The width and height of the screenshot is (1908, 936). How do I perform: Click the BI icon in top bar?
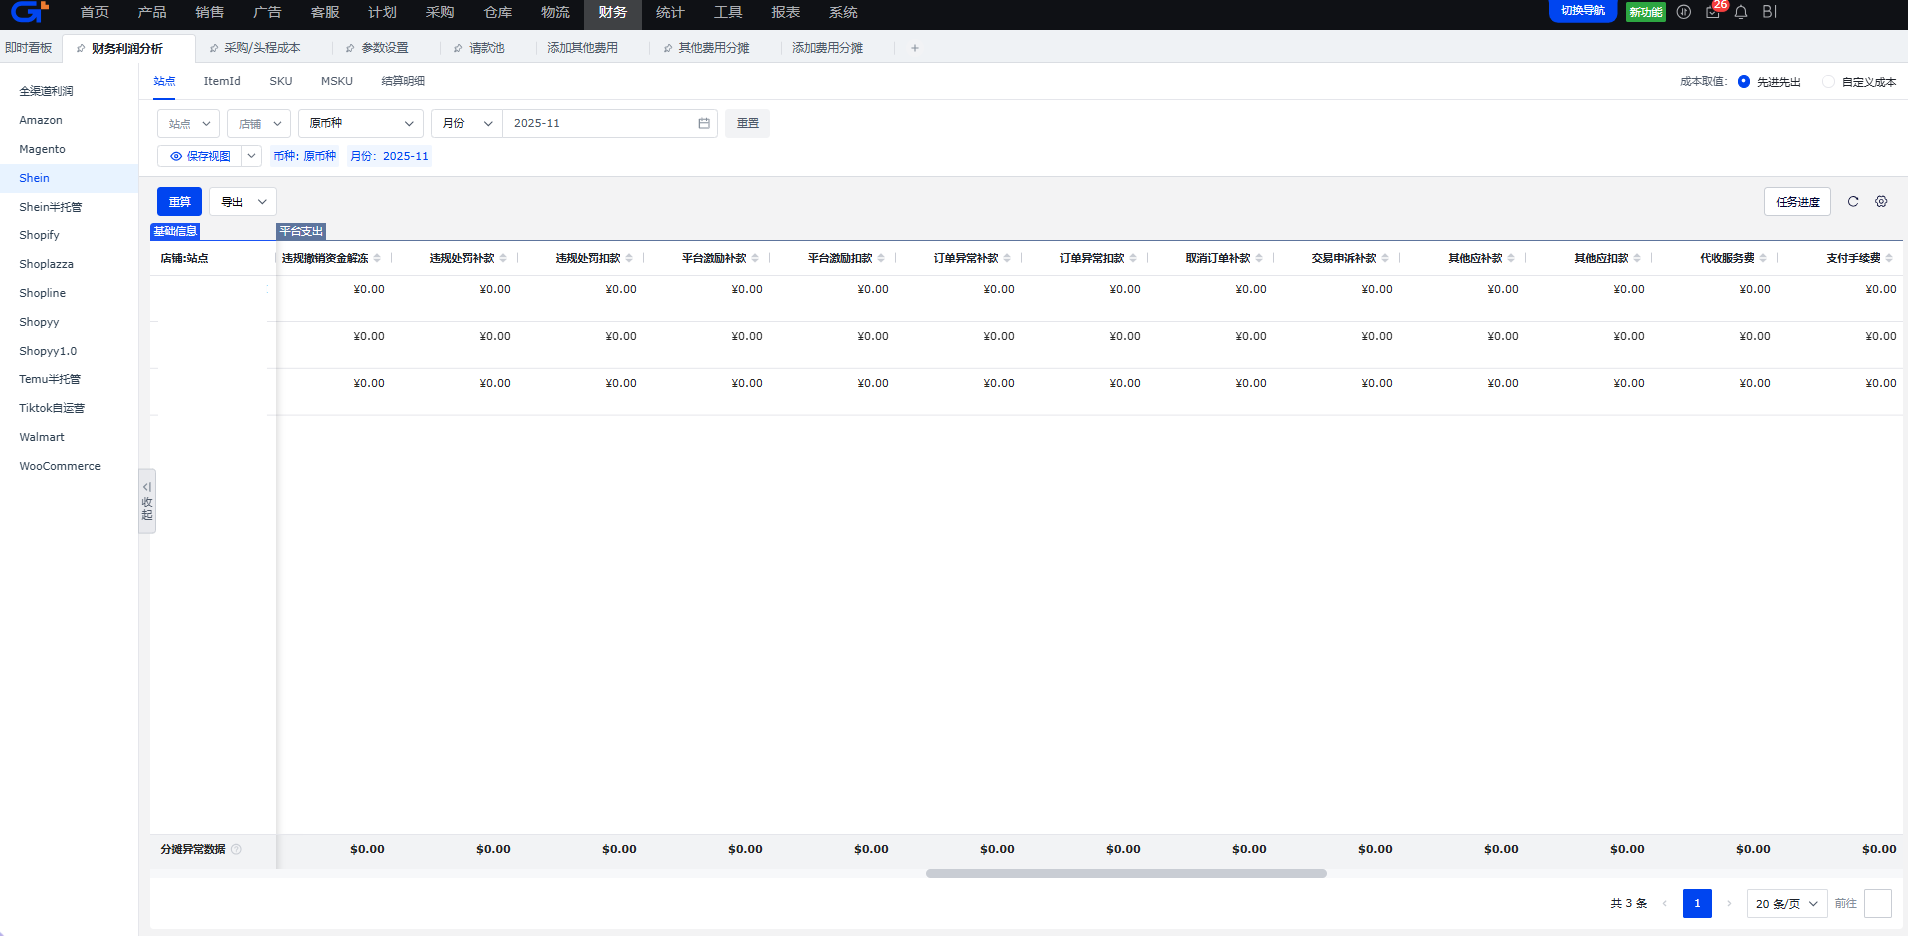1769,12
